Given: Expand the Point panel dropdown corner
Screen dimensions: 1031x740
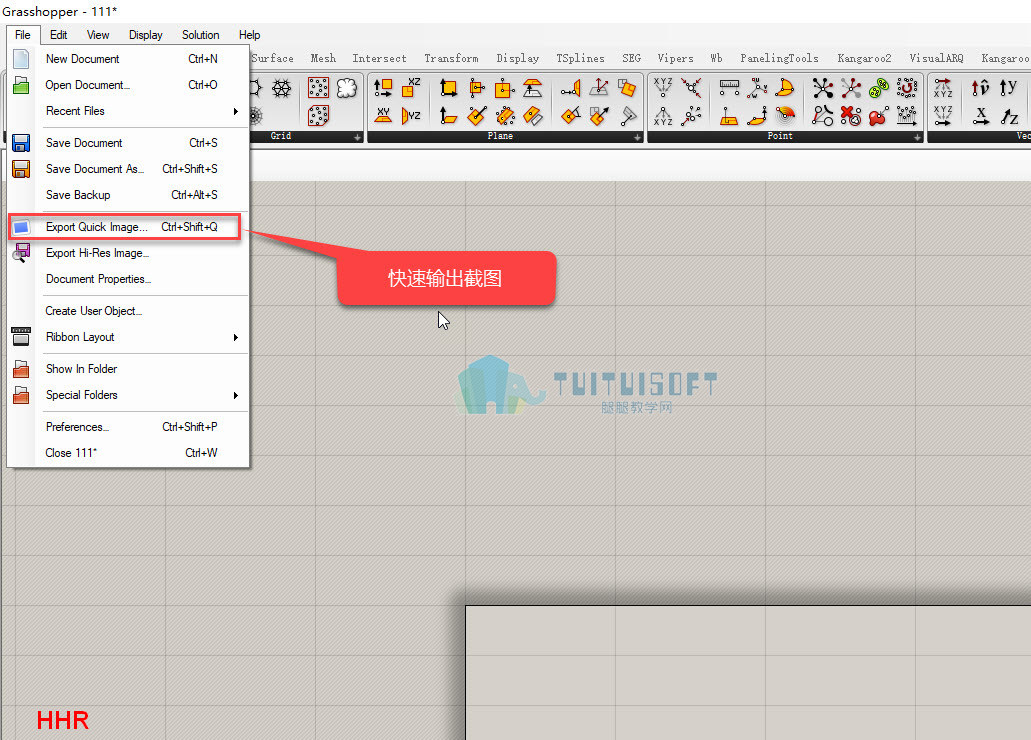Looking at the screenshot, I should click(x=917, y=137).
